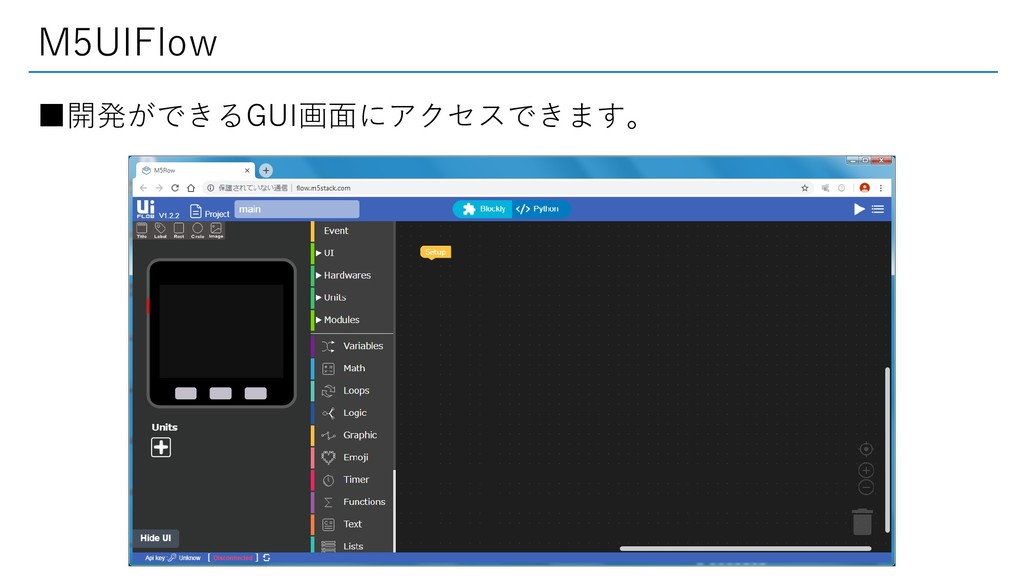Click the UiFlow logo
Viewport: 1024px width, 576px height.
coord(146,209)
